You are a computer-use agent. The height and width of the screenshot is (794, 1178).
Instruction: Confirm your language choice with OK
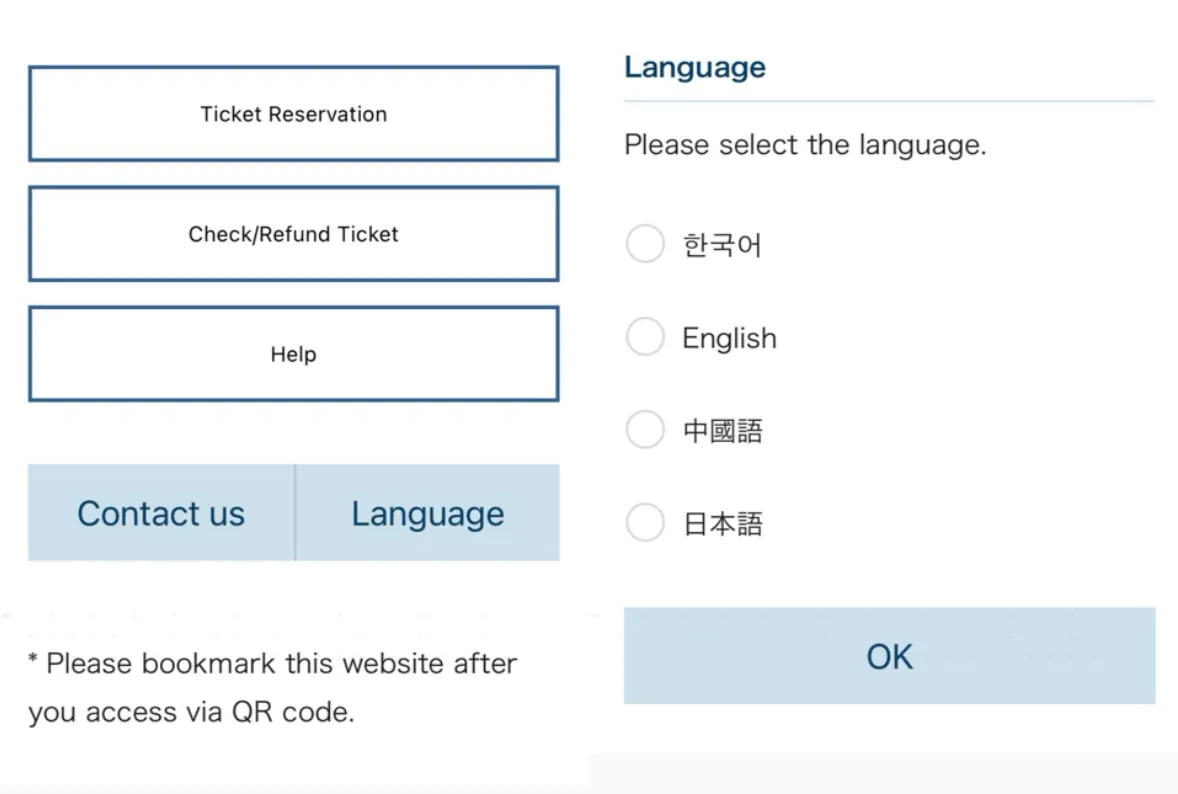(886, 655)
